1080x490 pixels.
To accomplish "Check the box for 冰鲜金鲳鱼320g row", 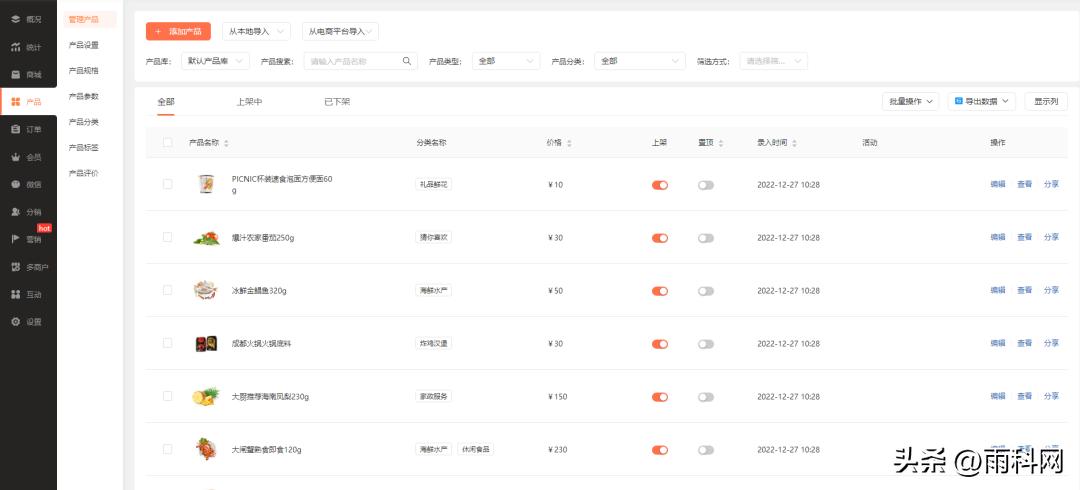I will 167,290.
